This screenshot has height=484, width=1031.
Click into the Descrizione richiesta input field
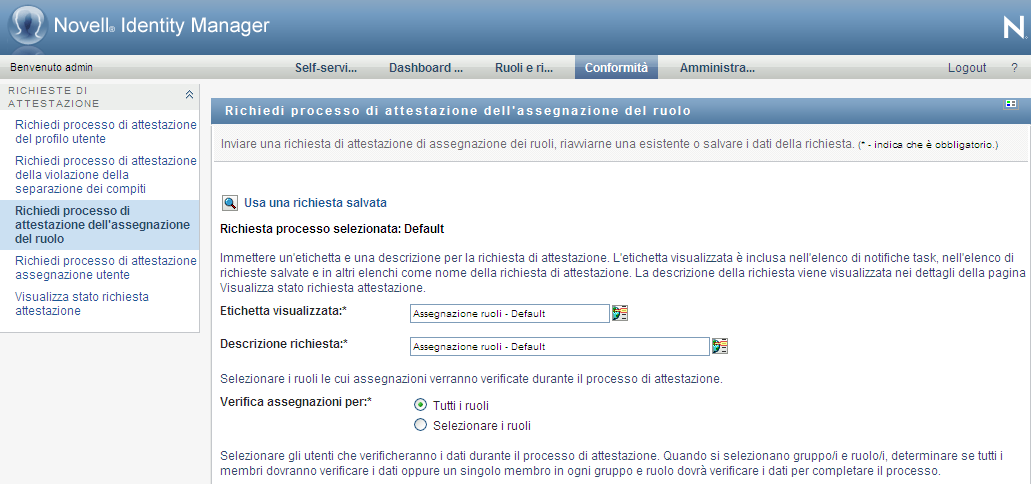pyautogui.click(x=560, y=347)
